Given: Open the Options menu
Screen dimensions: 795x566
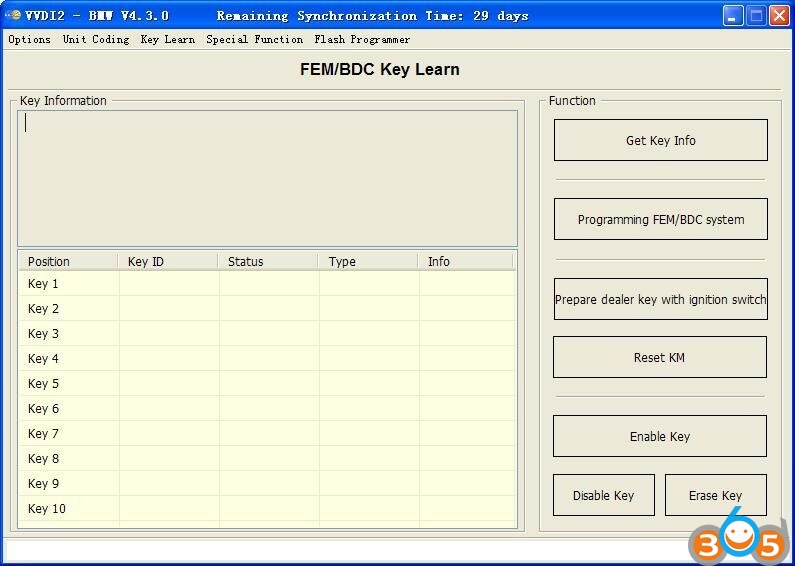Looking at the screenshot, I should (29, 40).
